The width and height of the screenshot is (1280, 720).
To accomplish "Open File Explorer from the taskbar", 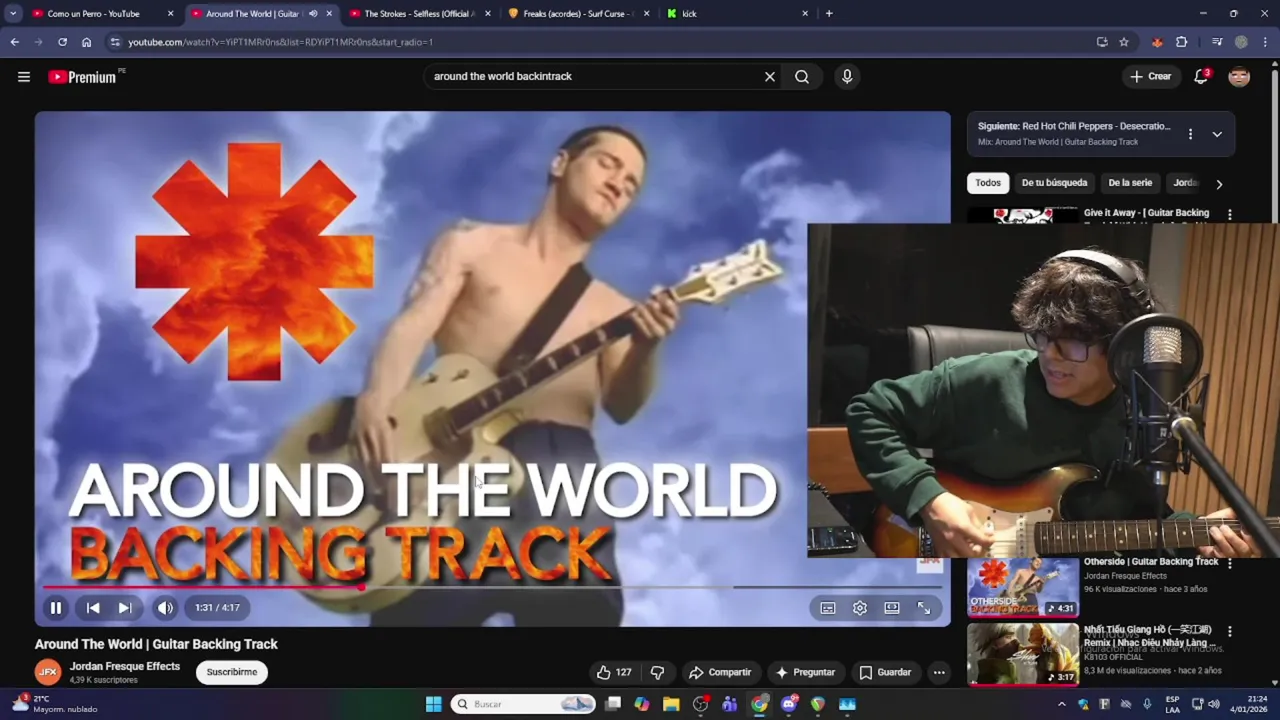I will pyautogui.click(x=671, y=704).
